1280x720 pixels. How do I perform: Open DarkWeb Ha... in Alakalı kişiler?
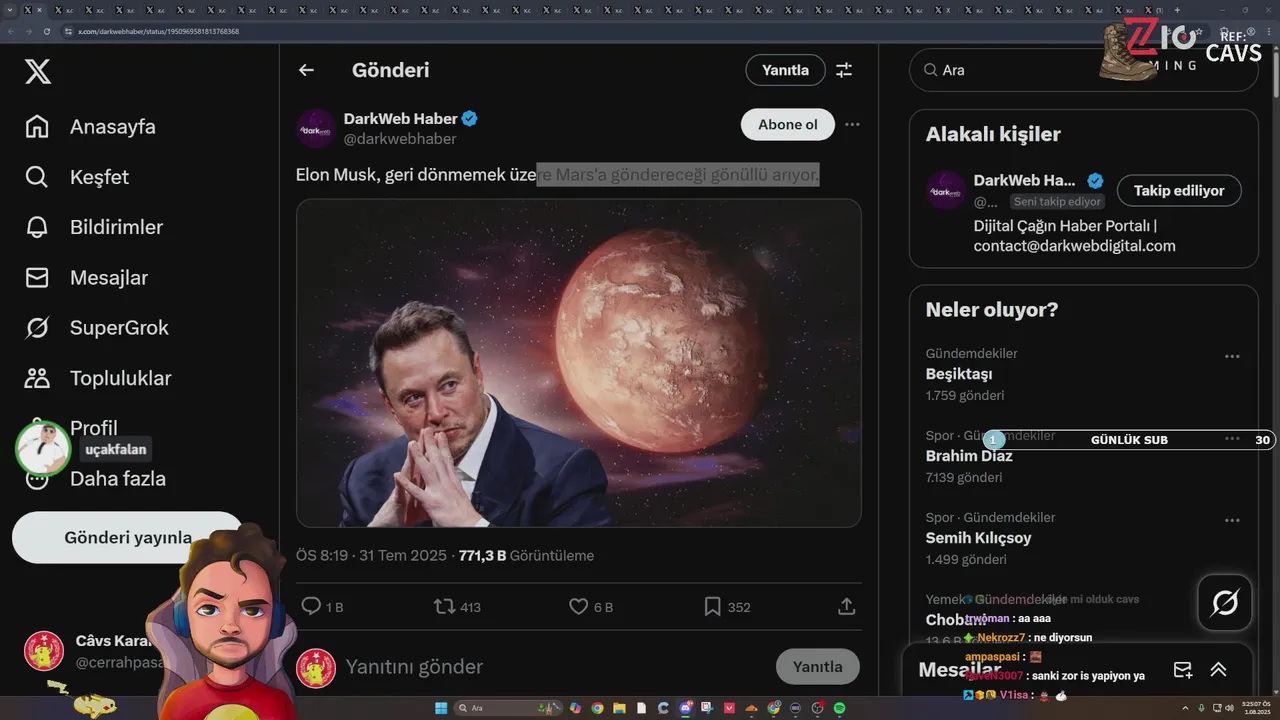[x=1024, y=181]
